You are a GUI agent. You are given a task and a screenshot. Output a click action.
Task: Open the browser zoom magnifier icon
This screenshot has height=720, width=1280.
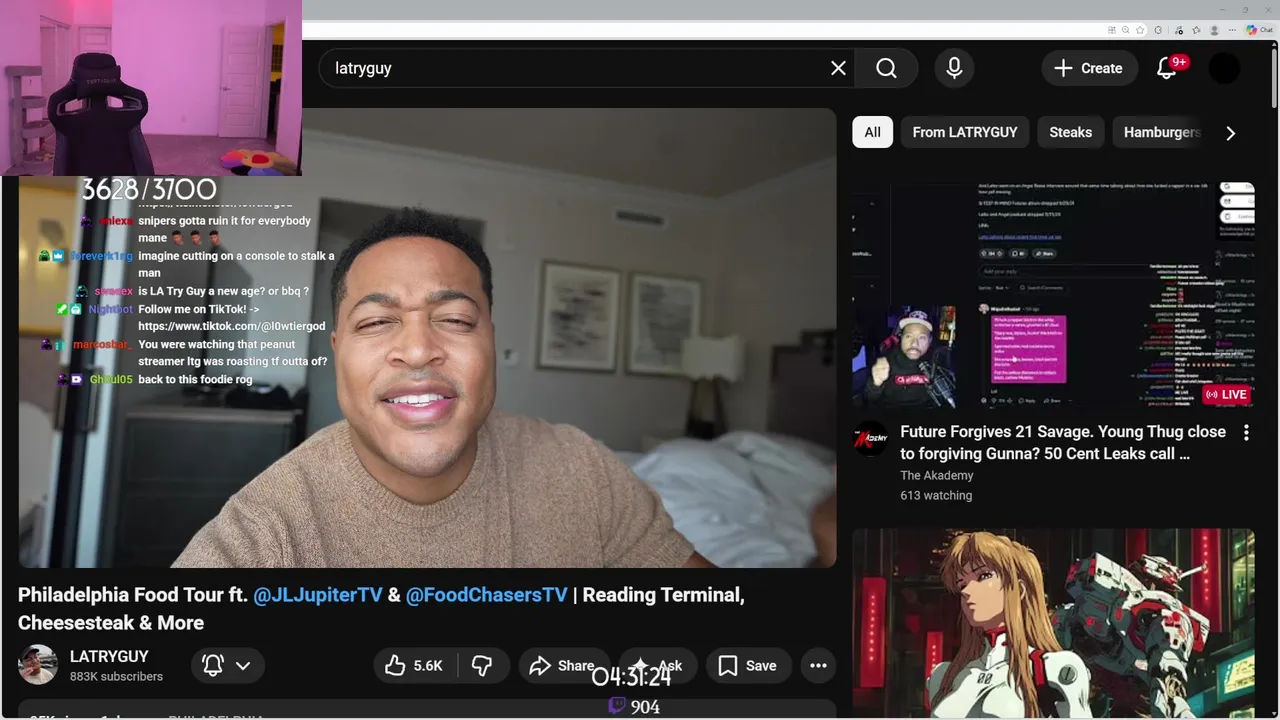(1126, 30)
